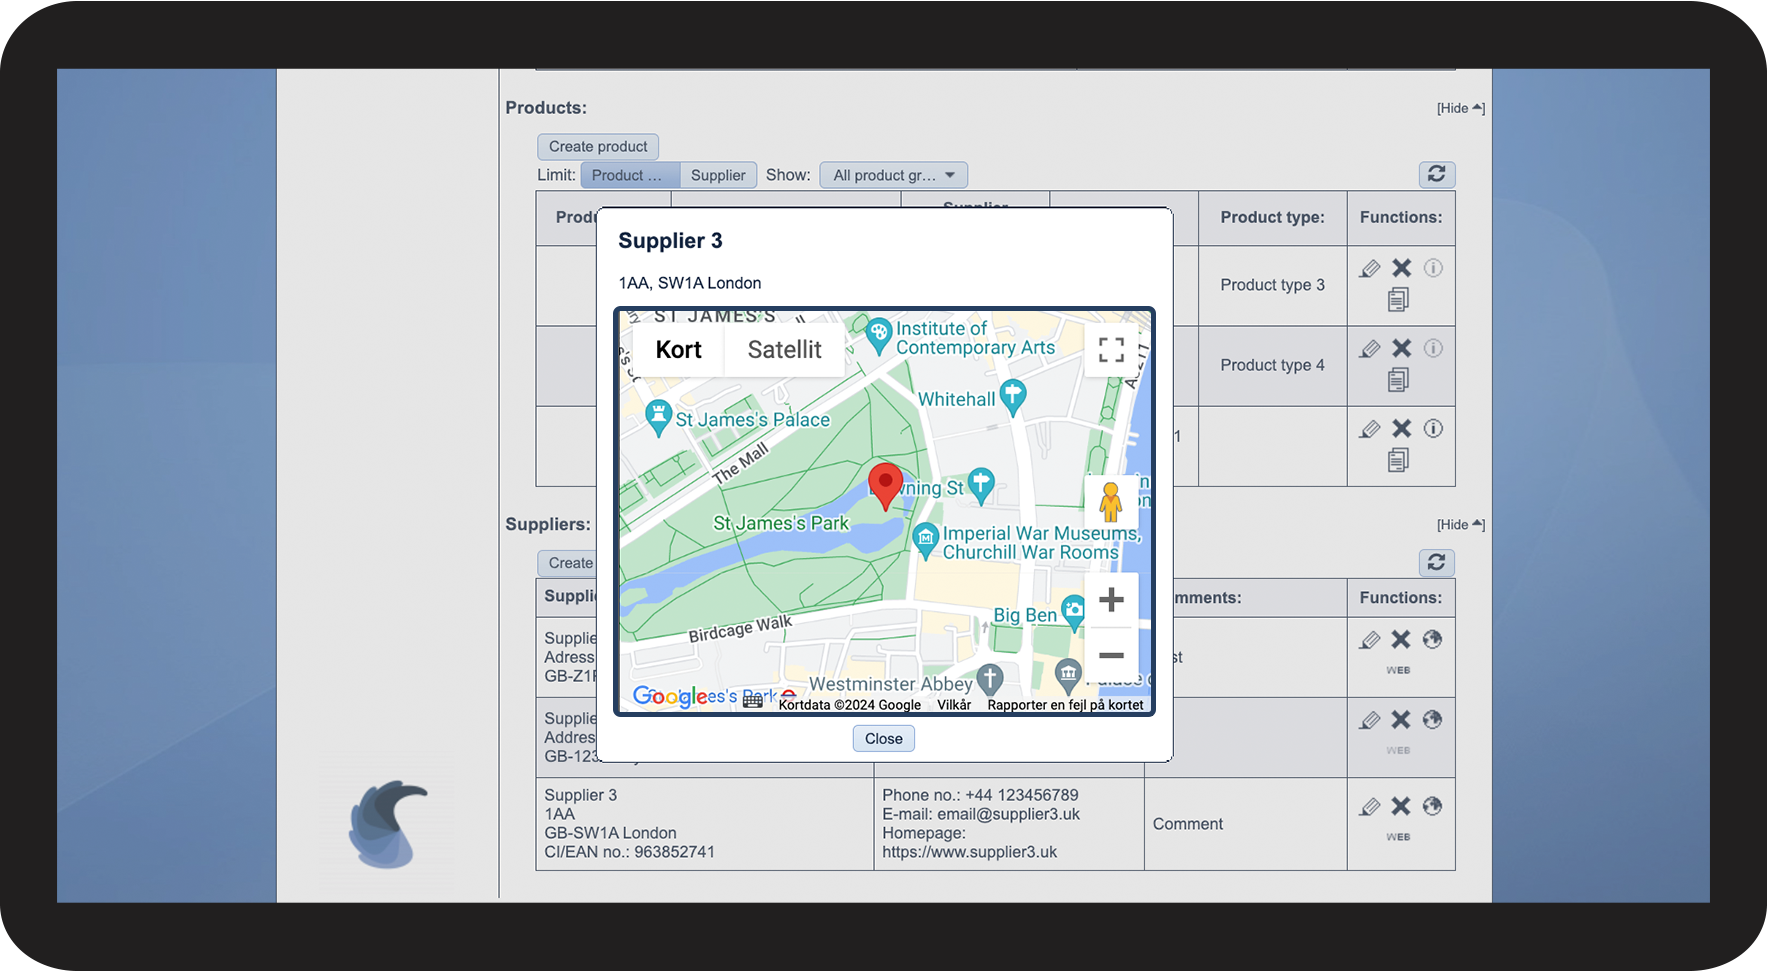Click the fullscreen icon on the map

pos(1111,350)
